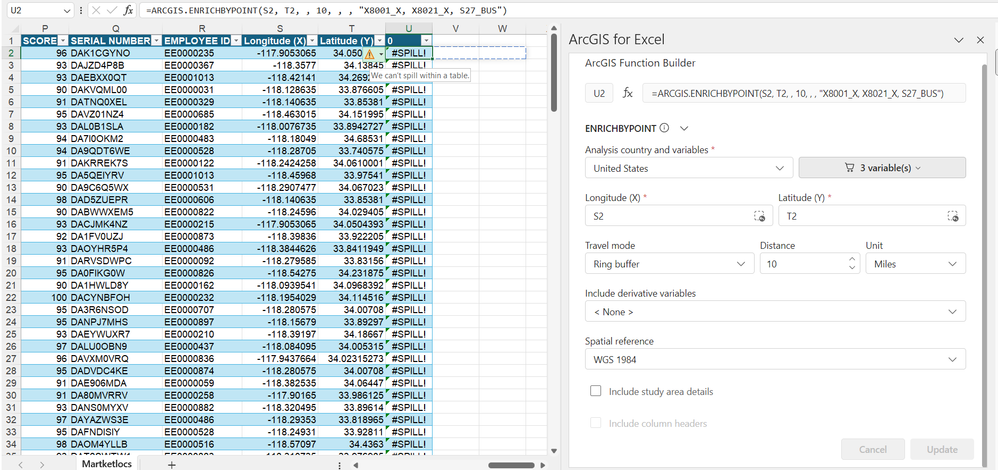
Task: Open the SERIAL NUMBER column filter dropdown
Action: [156, 41]
